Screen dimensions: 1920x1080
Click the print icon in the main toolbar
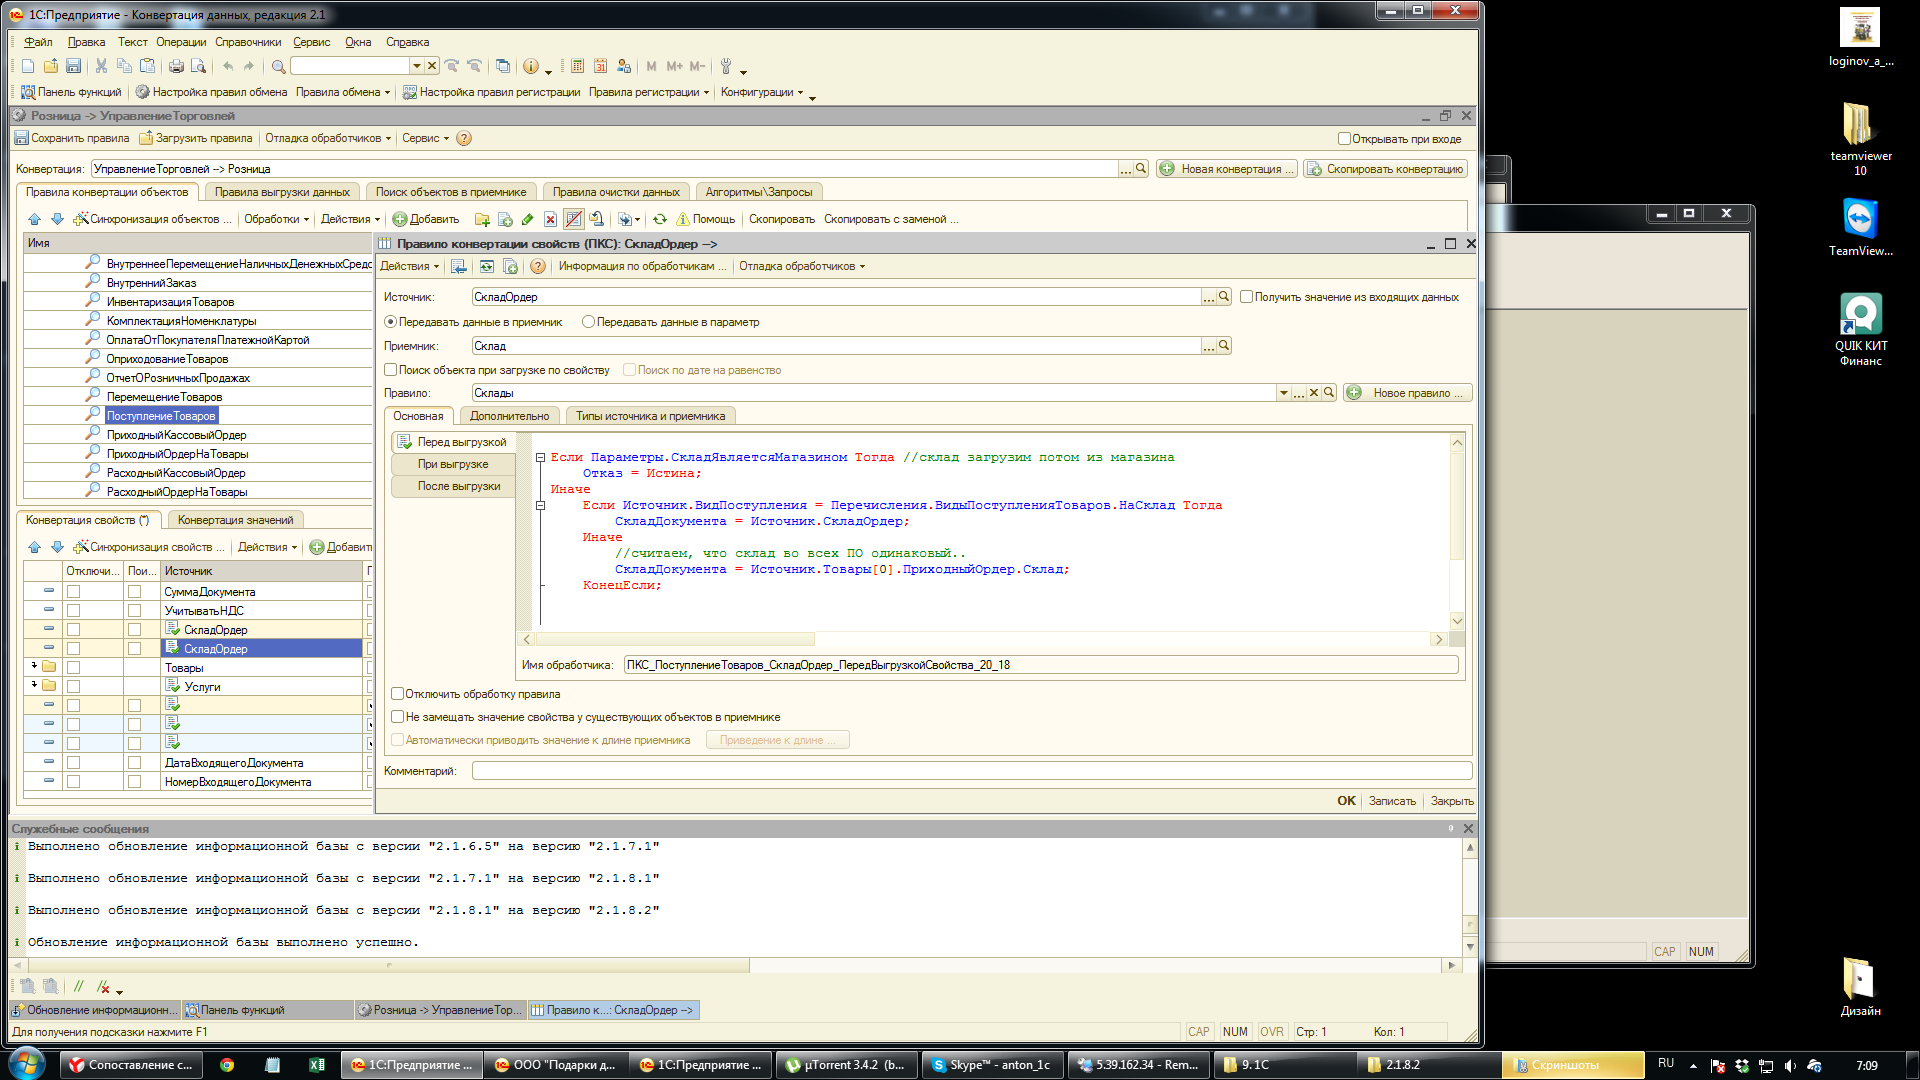click(176, 66)
